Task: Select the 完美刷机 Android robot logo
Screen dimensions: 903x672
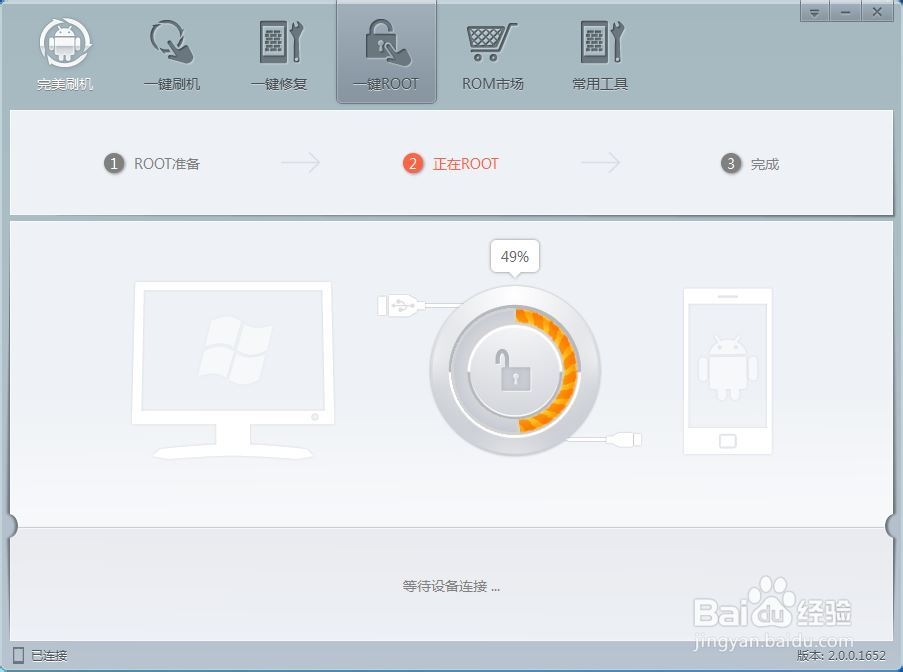Action: point(65,45)
